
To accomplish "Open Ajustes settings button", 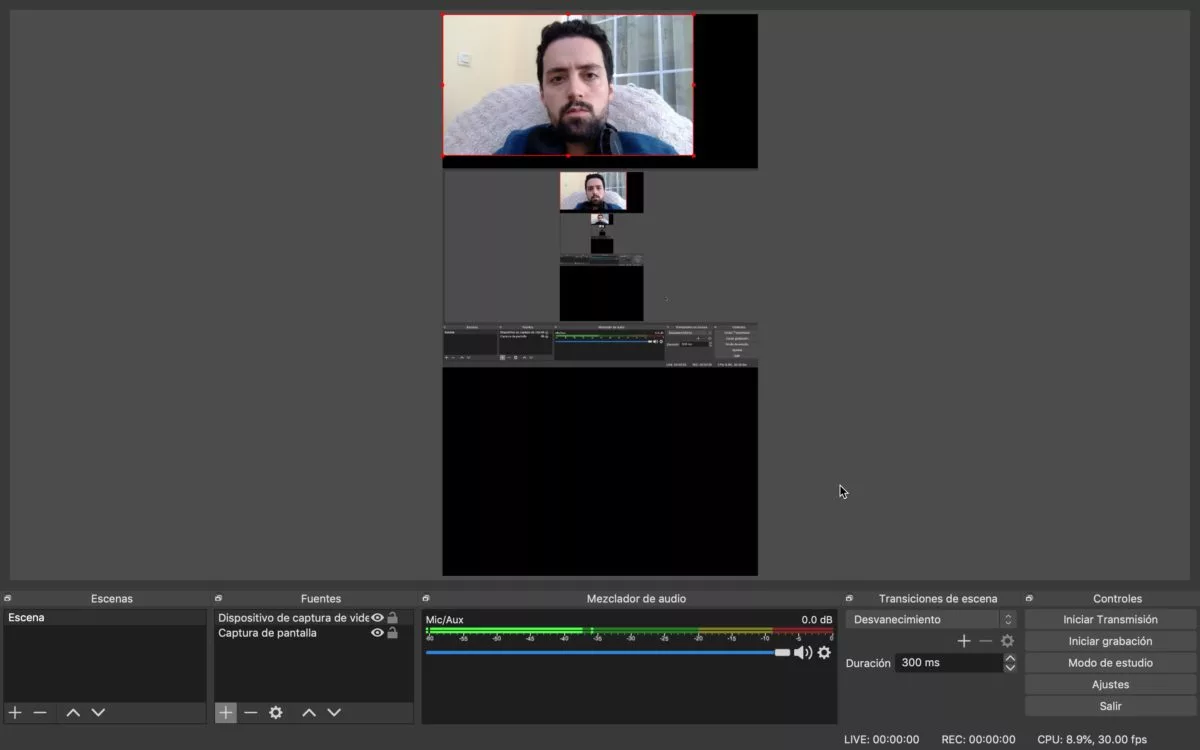I will [1110, 685].
